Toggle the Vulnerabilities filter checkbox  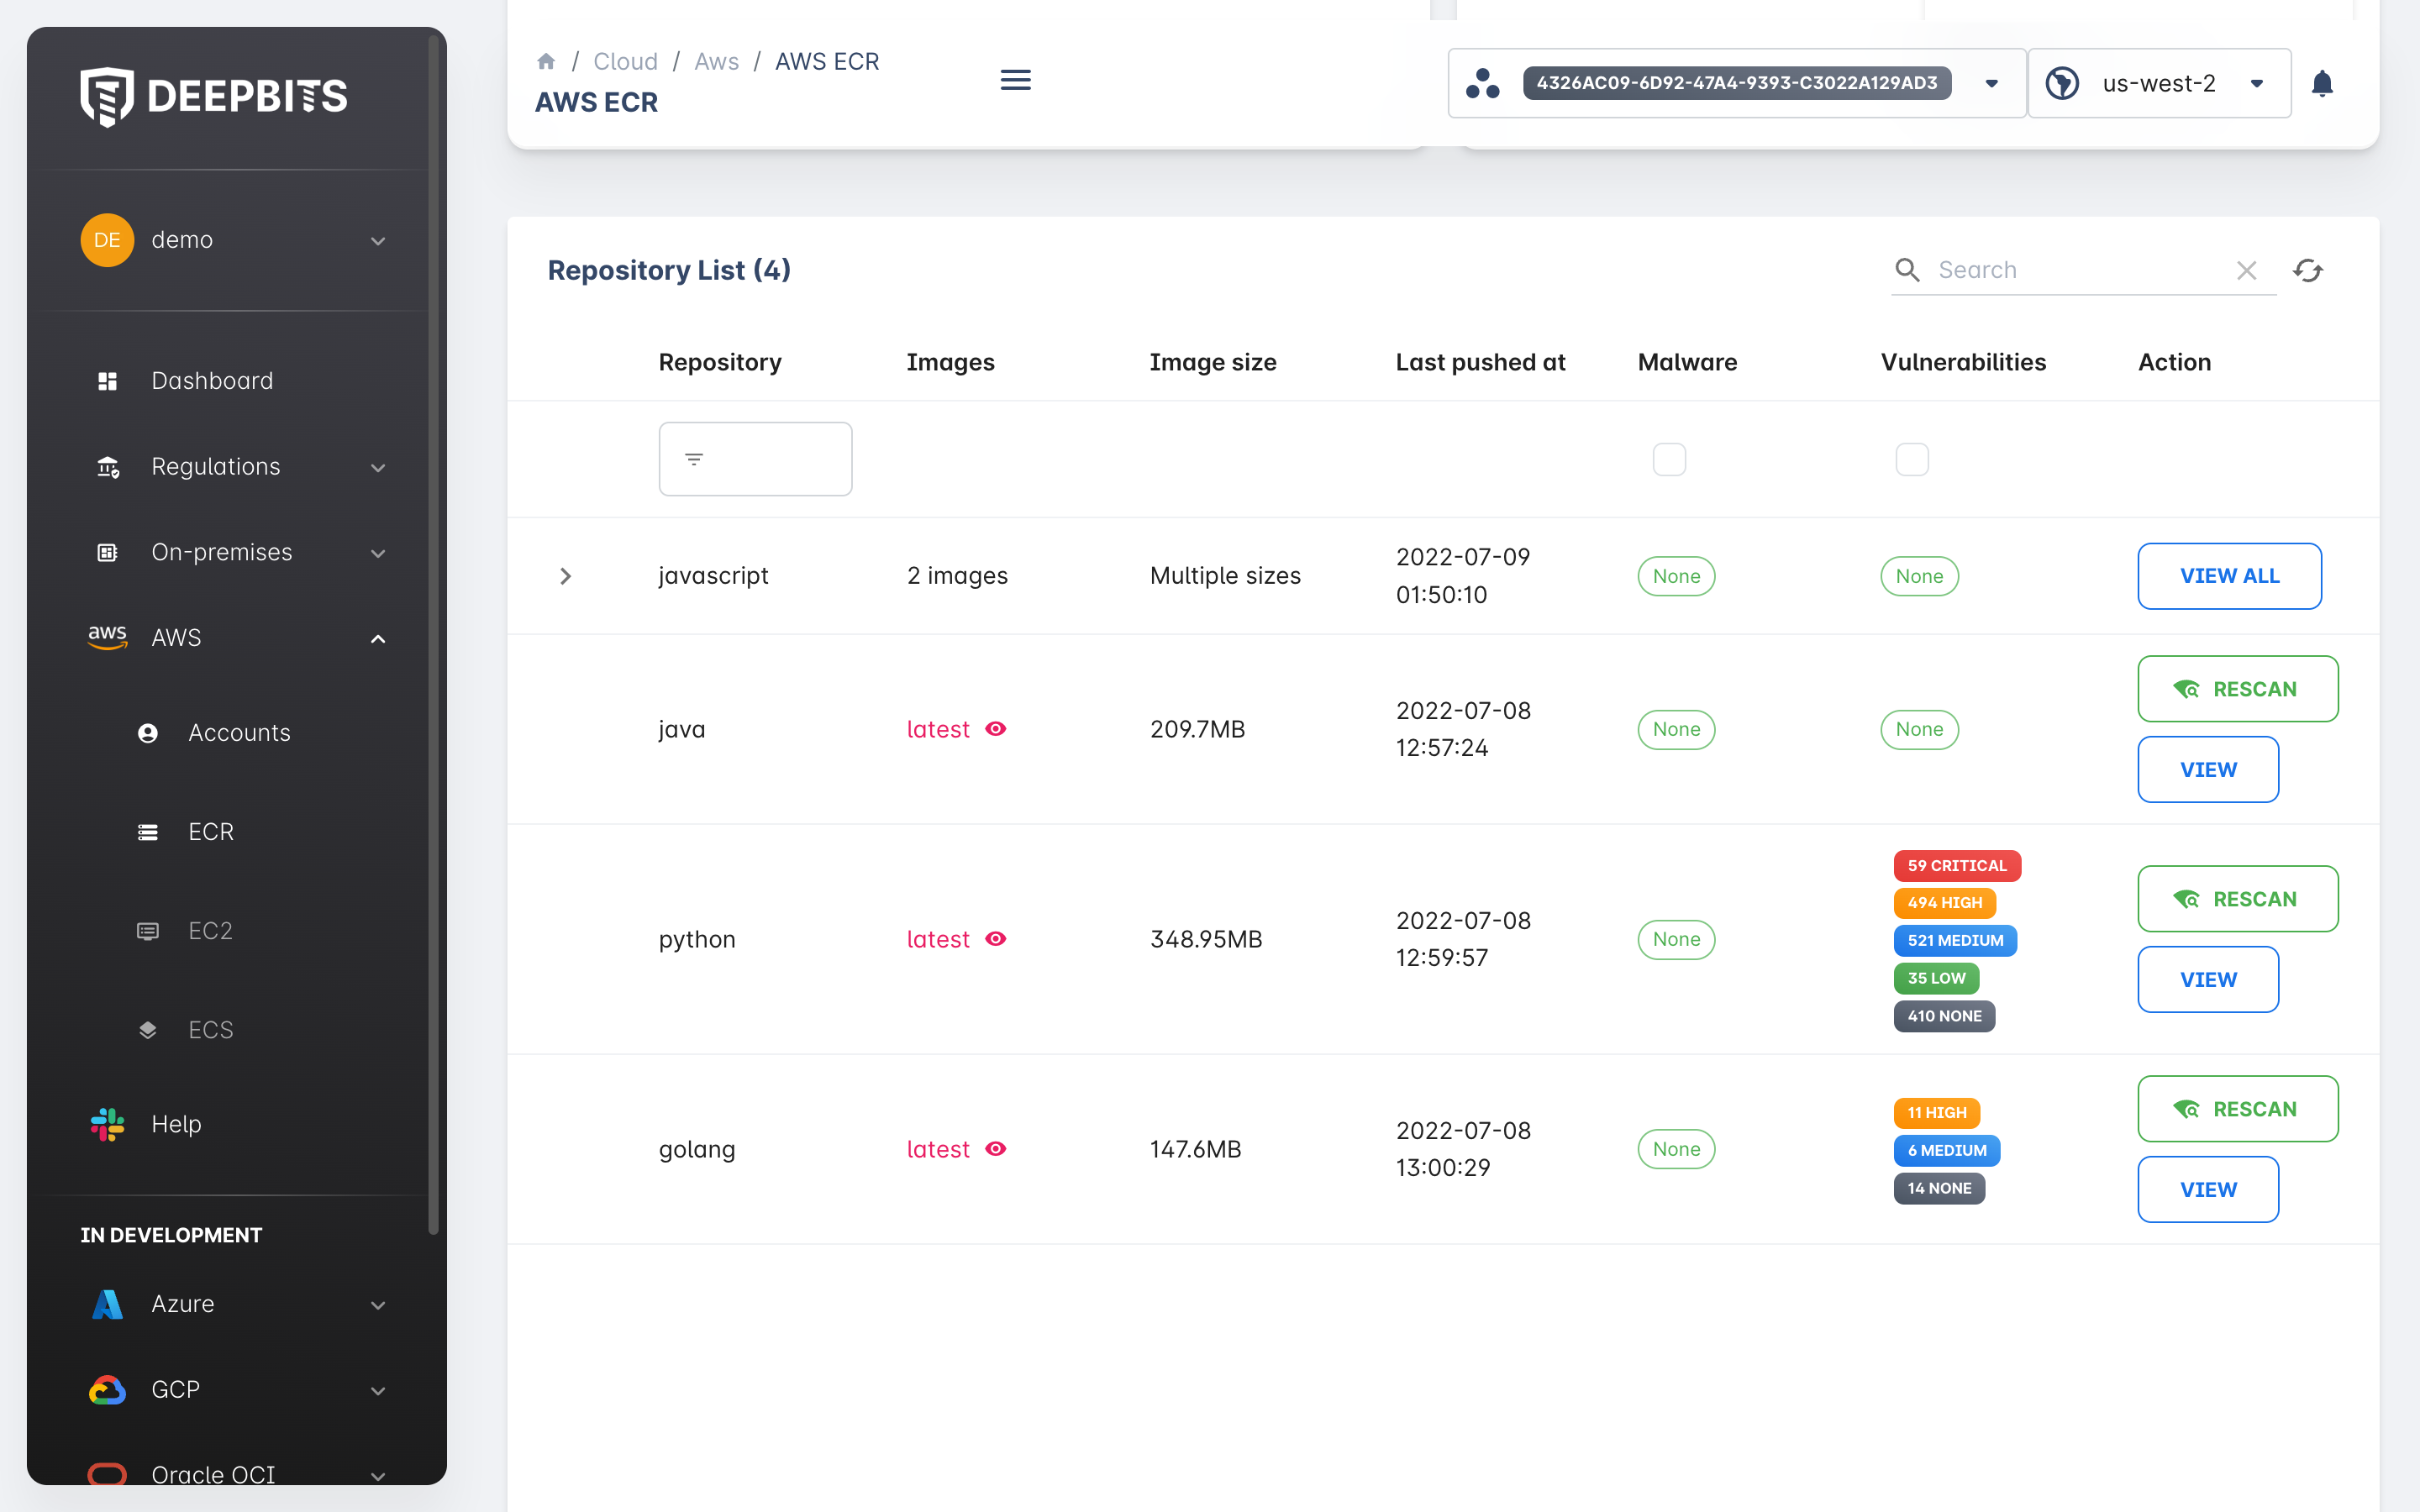tap(1911, 459)
